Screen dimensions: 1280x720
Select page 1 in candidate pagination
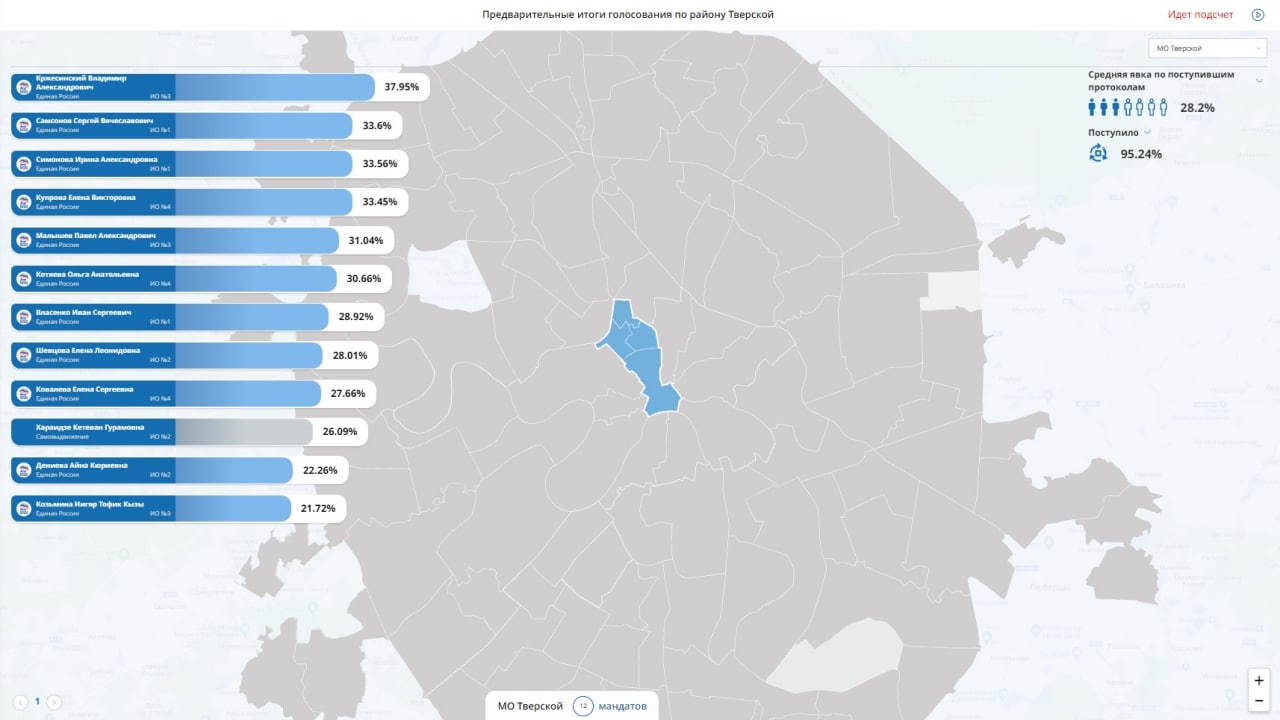pos(37,702)
